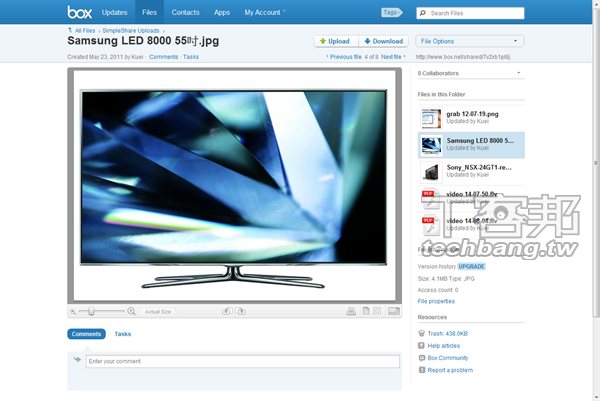Open the Files tab in navigation
The image size is (600, 401).
(149, 13)
